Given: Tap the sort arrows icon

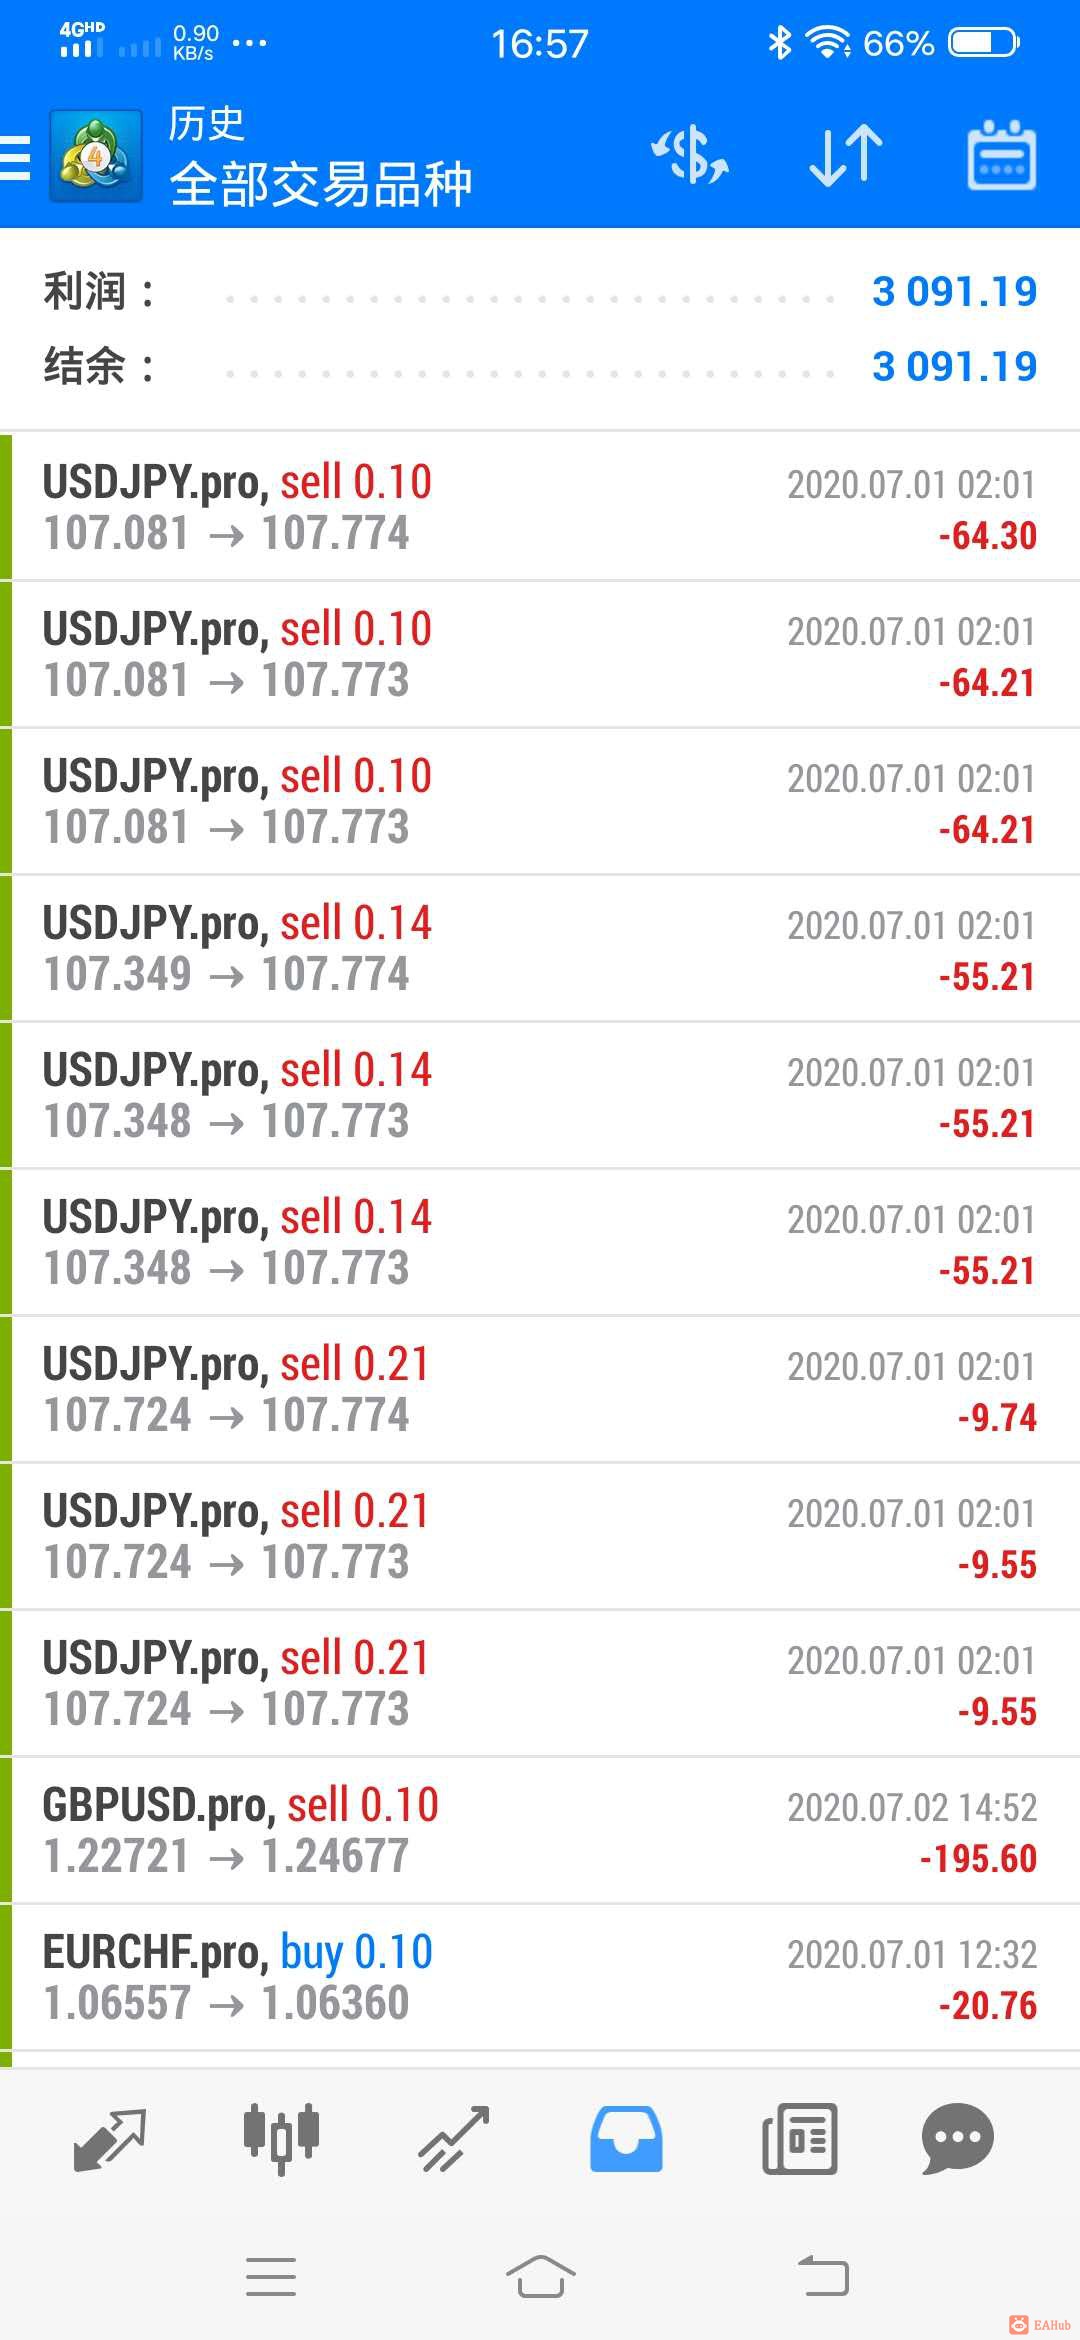Looking at the screenshot, I should (845, 157).
